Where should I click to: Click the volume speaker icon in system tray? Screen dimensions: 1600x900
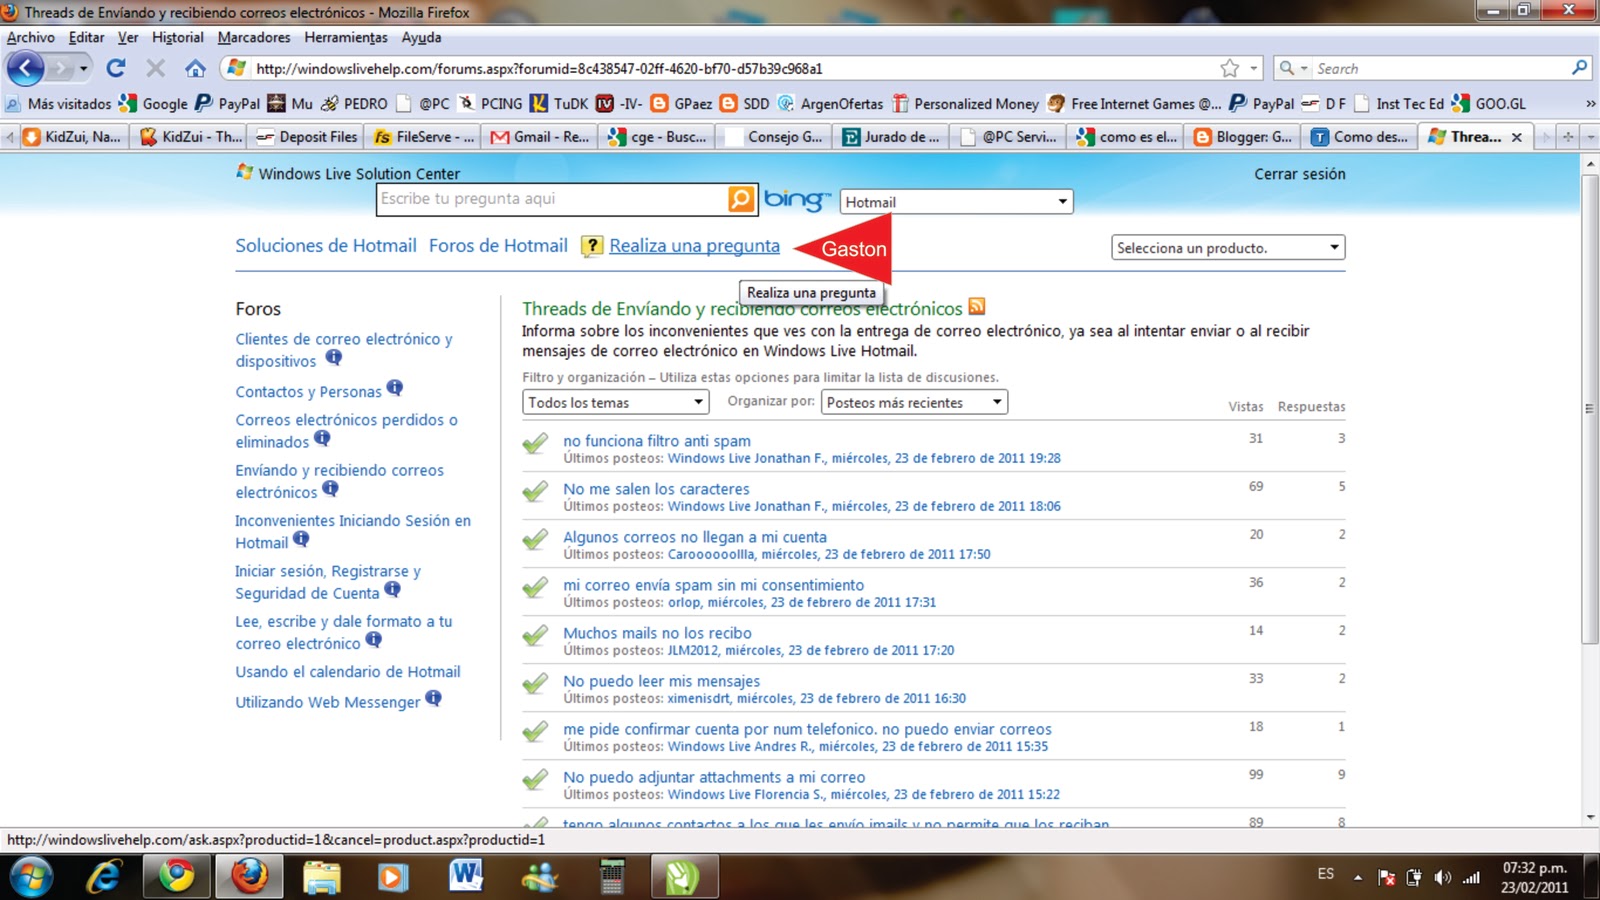[1441, 877]
